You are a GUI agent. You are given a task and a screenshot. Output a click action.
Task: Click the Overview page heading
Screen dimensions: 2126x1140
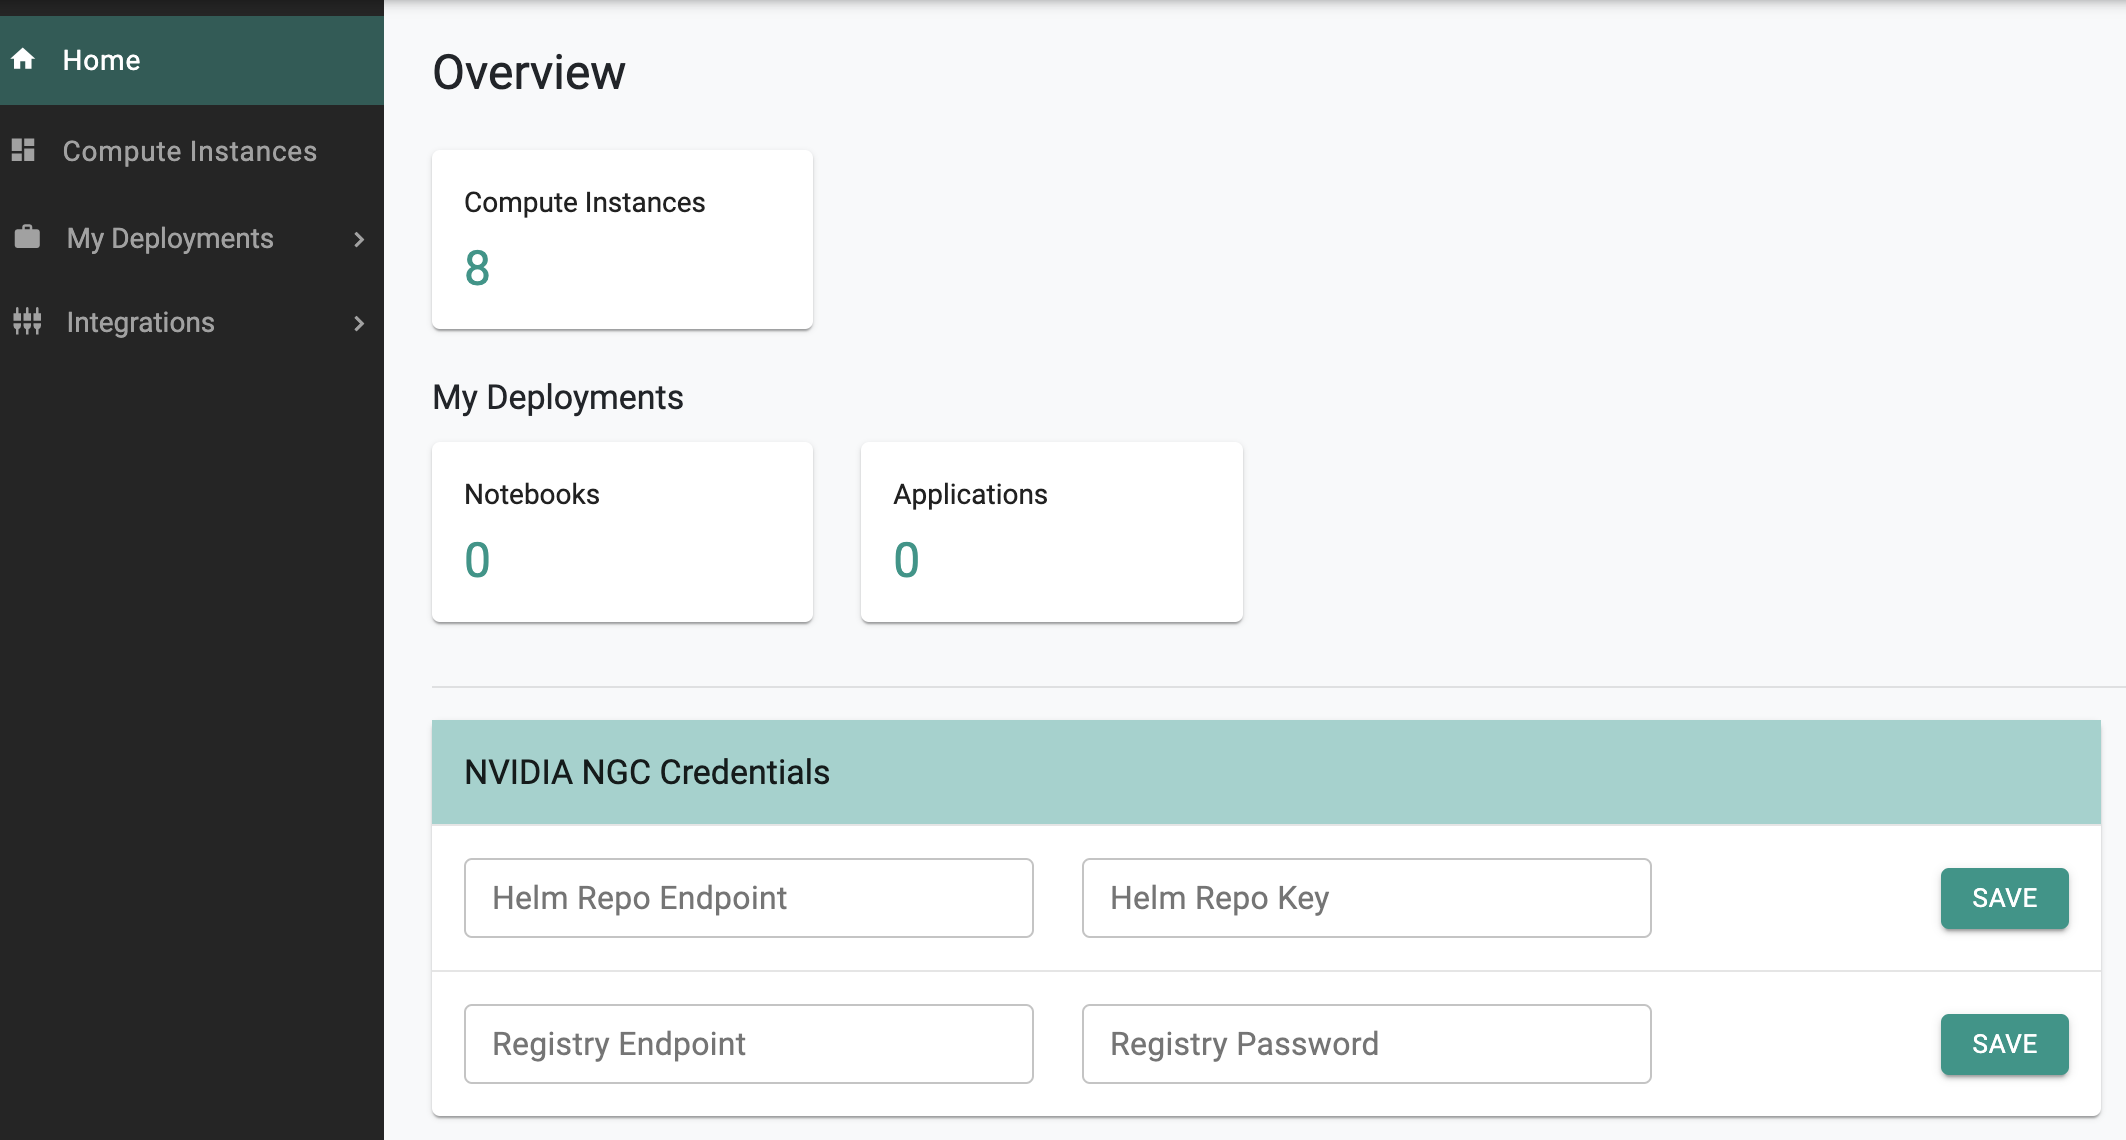[529, 72]
